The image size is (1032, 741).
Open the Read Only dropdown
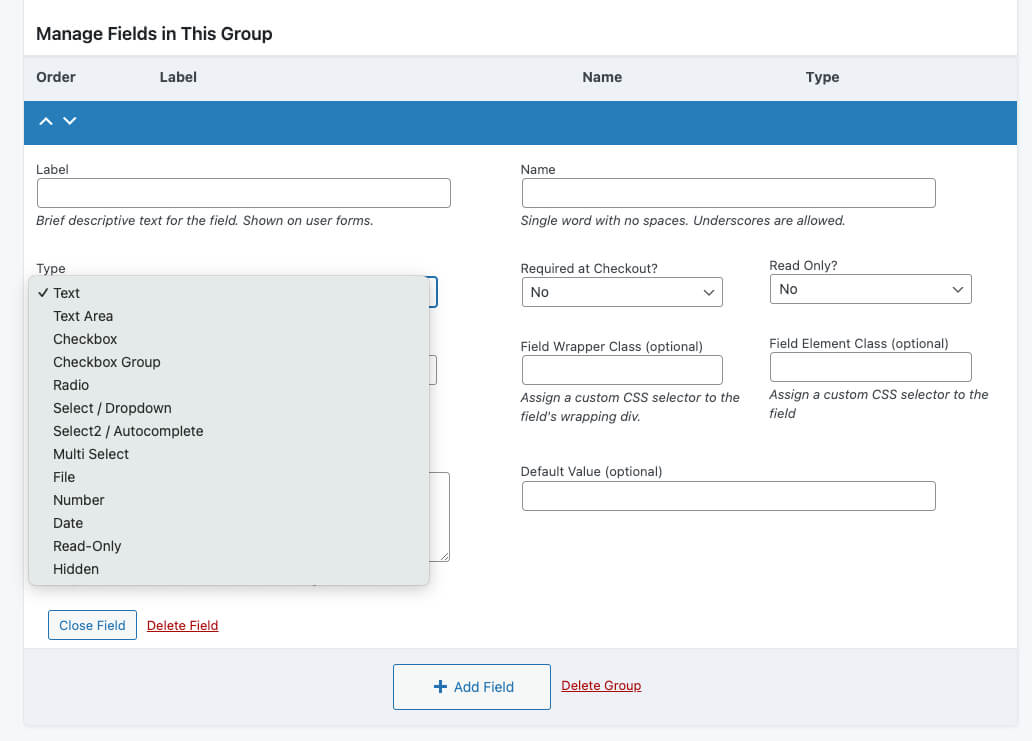pyautogui.click(x=871, y=289)
